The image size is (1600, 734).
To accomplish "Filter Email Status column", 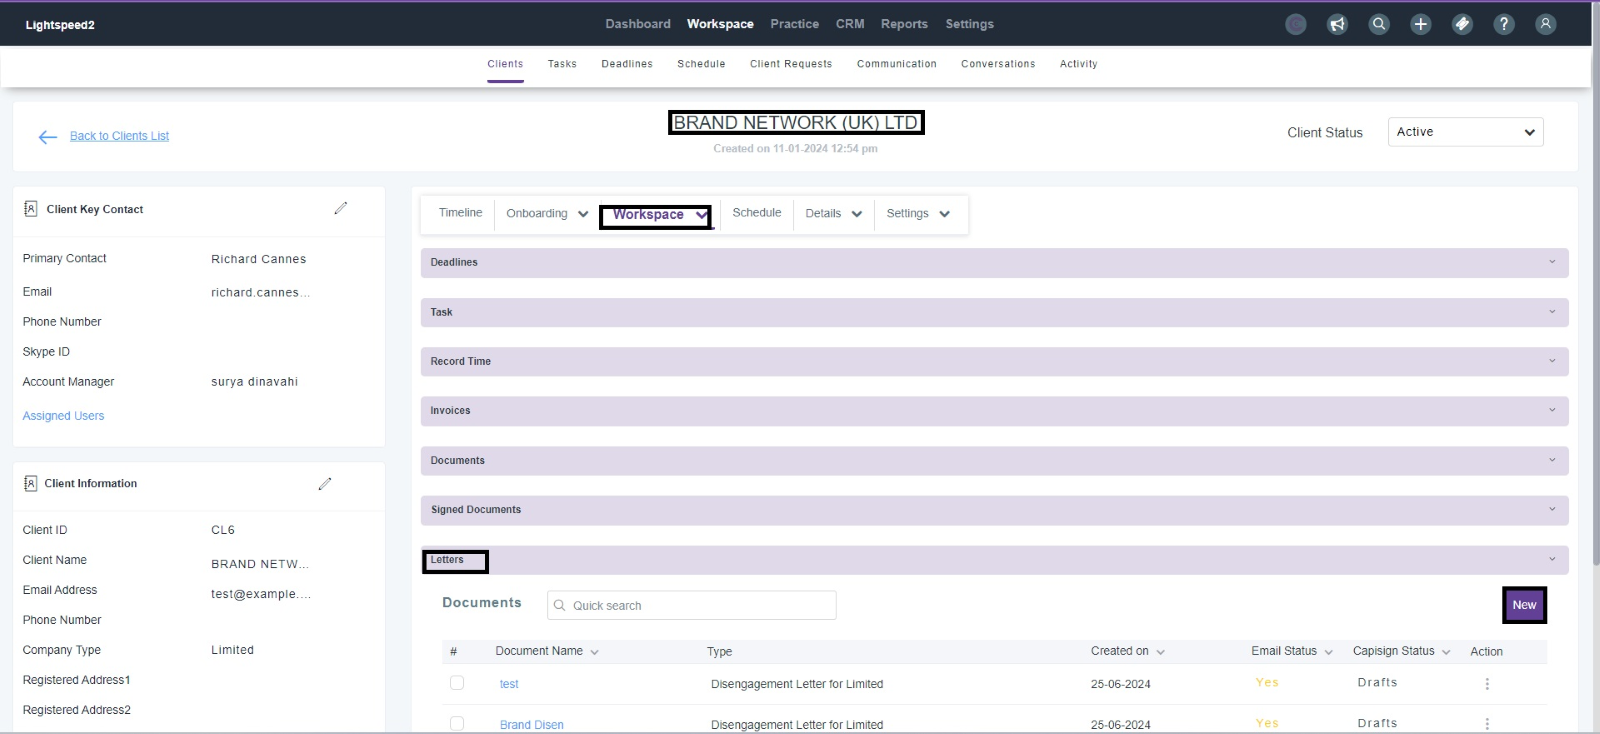I will pyautogui.click(x=1292, y=651).
